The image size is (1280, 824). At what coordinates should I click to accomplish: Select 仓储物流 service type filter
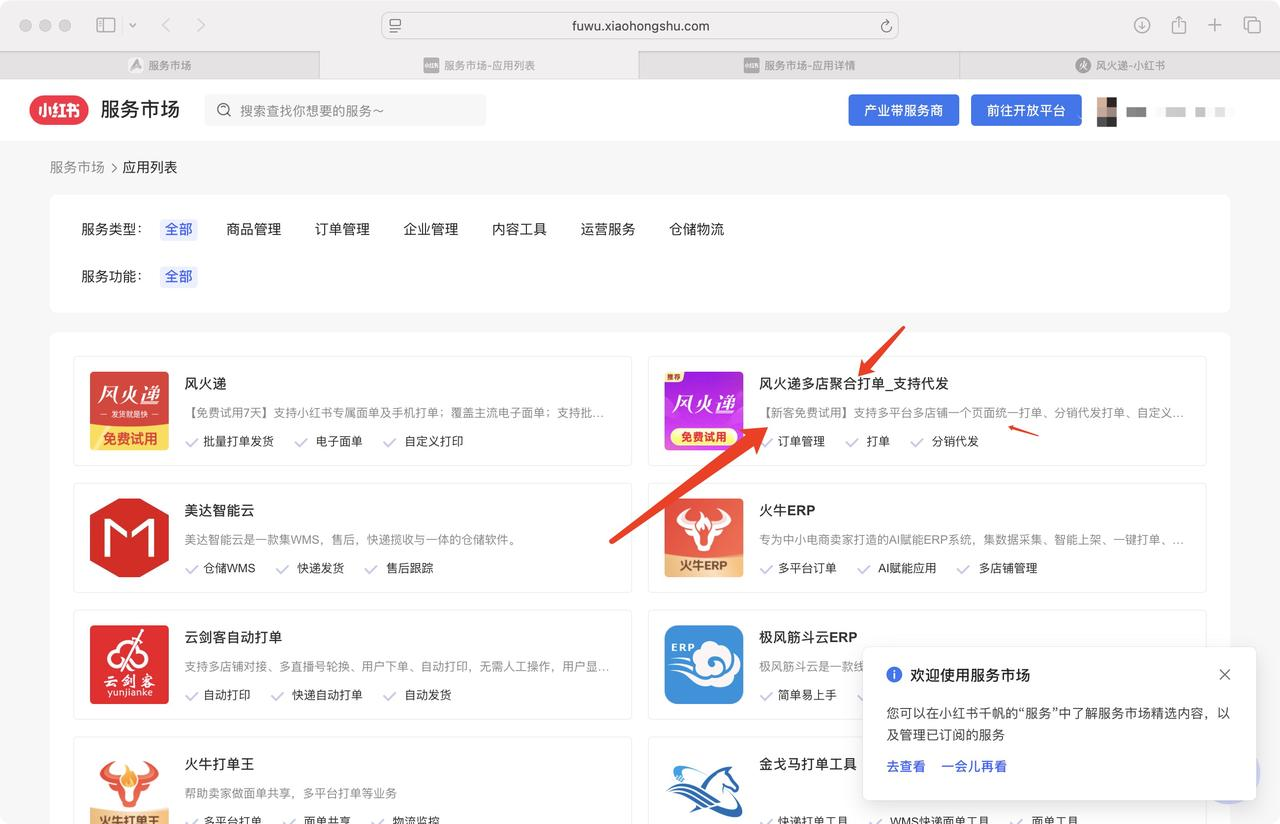[696, 229]
